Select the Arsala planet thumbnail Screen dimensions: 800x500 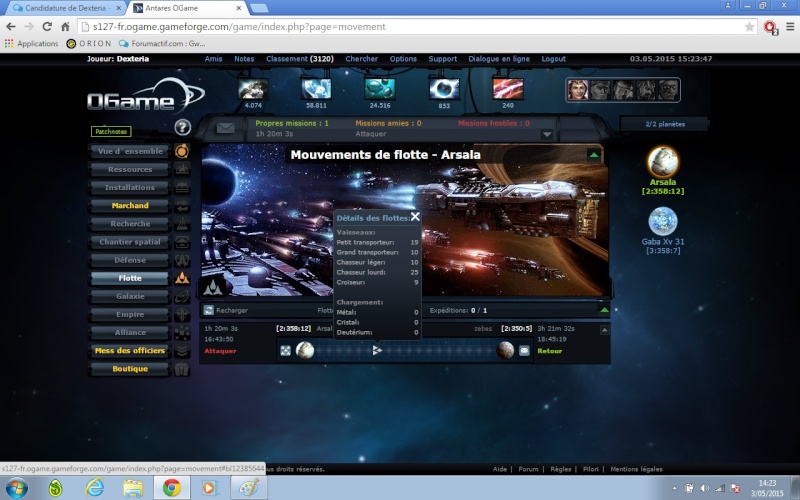click(x=663, y=161)
